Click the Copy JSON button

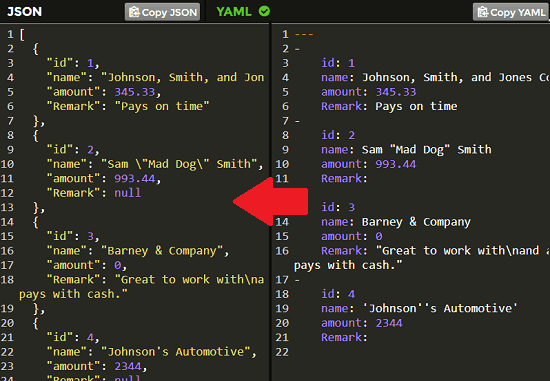[x=162, y=12]
